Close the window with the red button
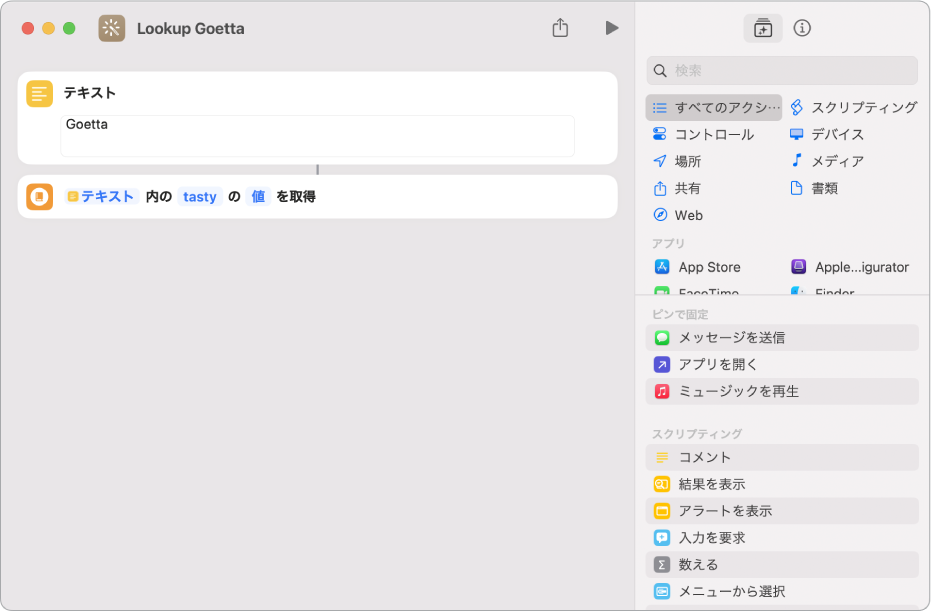Image resolution: width=931 pixels, height=612 pixels. tap(28, 28)
